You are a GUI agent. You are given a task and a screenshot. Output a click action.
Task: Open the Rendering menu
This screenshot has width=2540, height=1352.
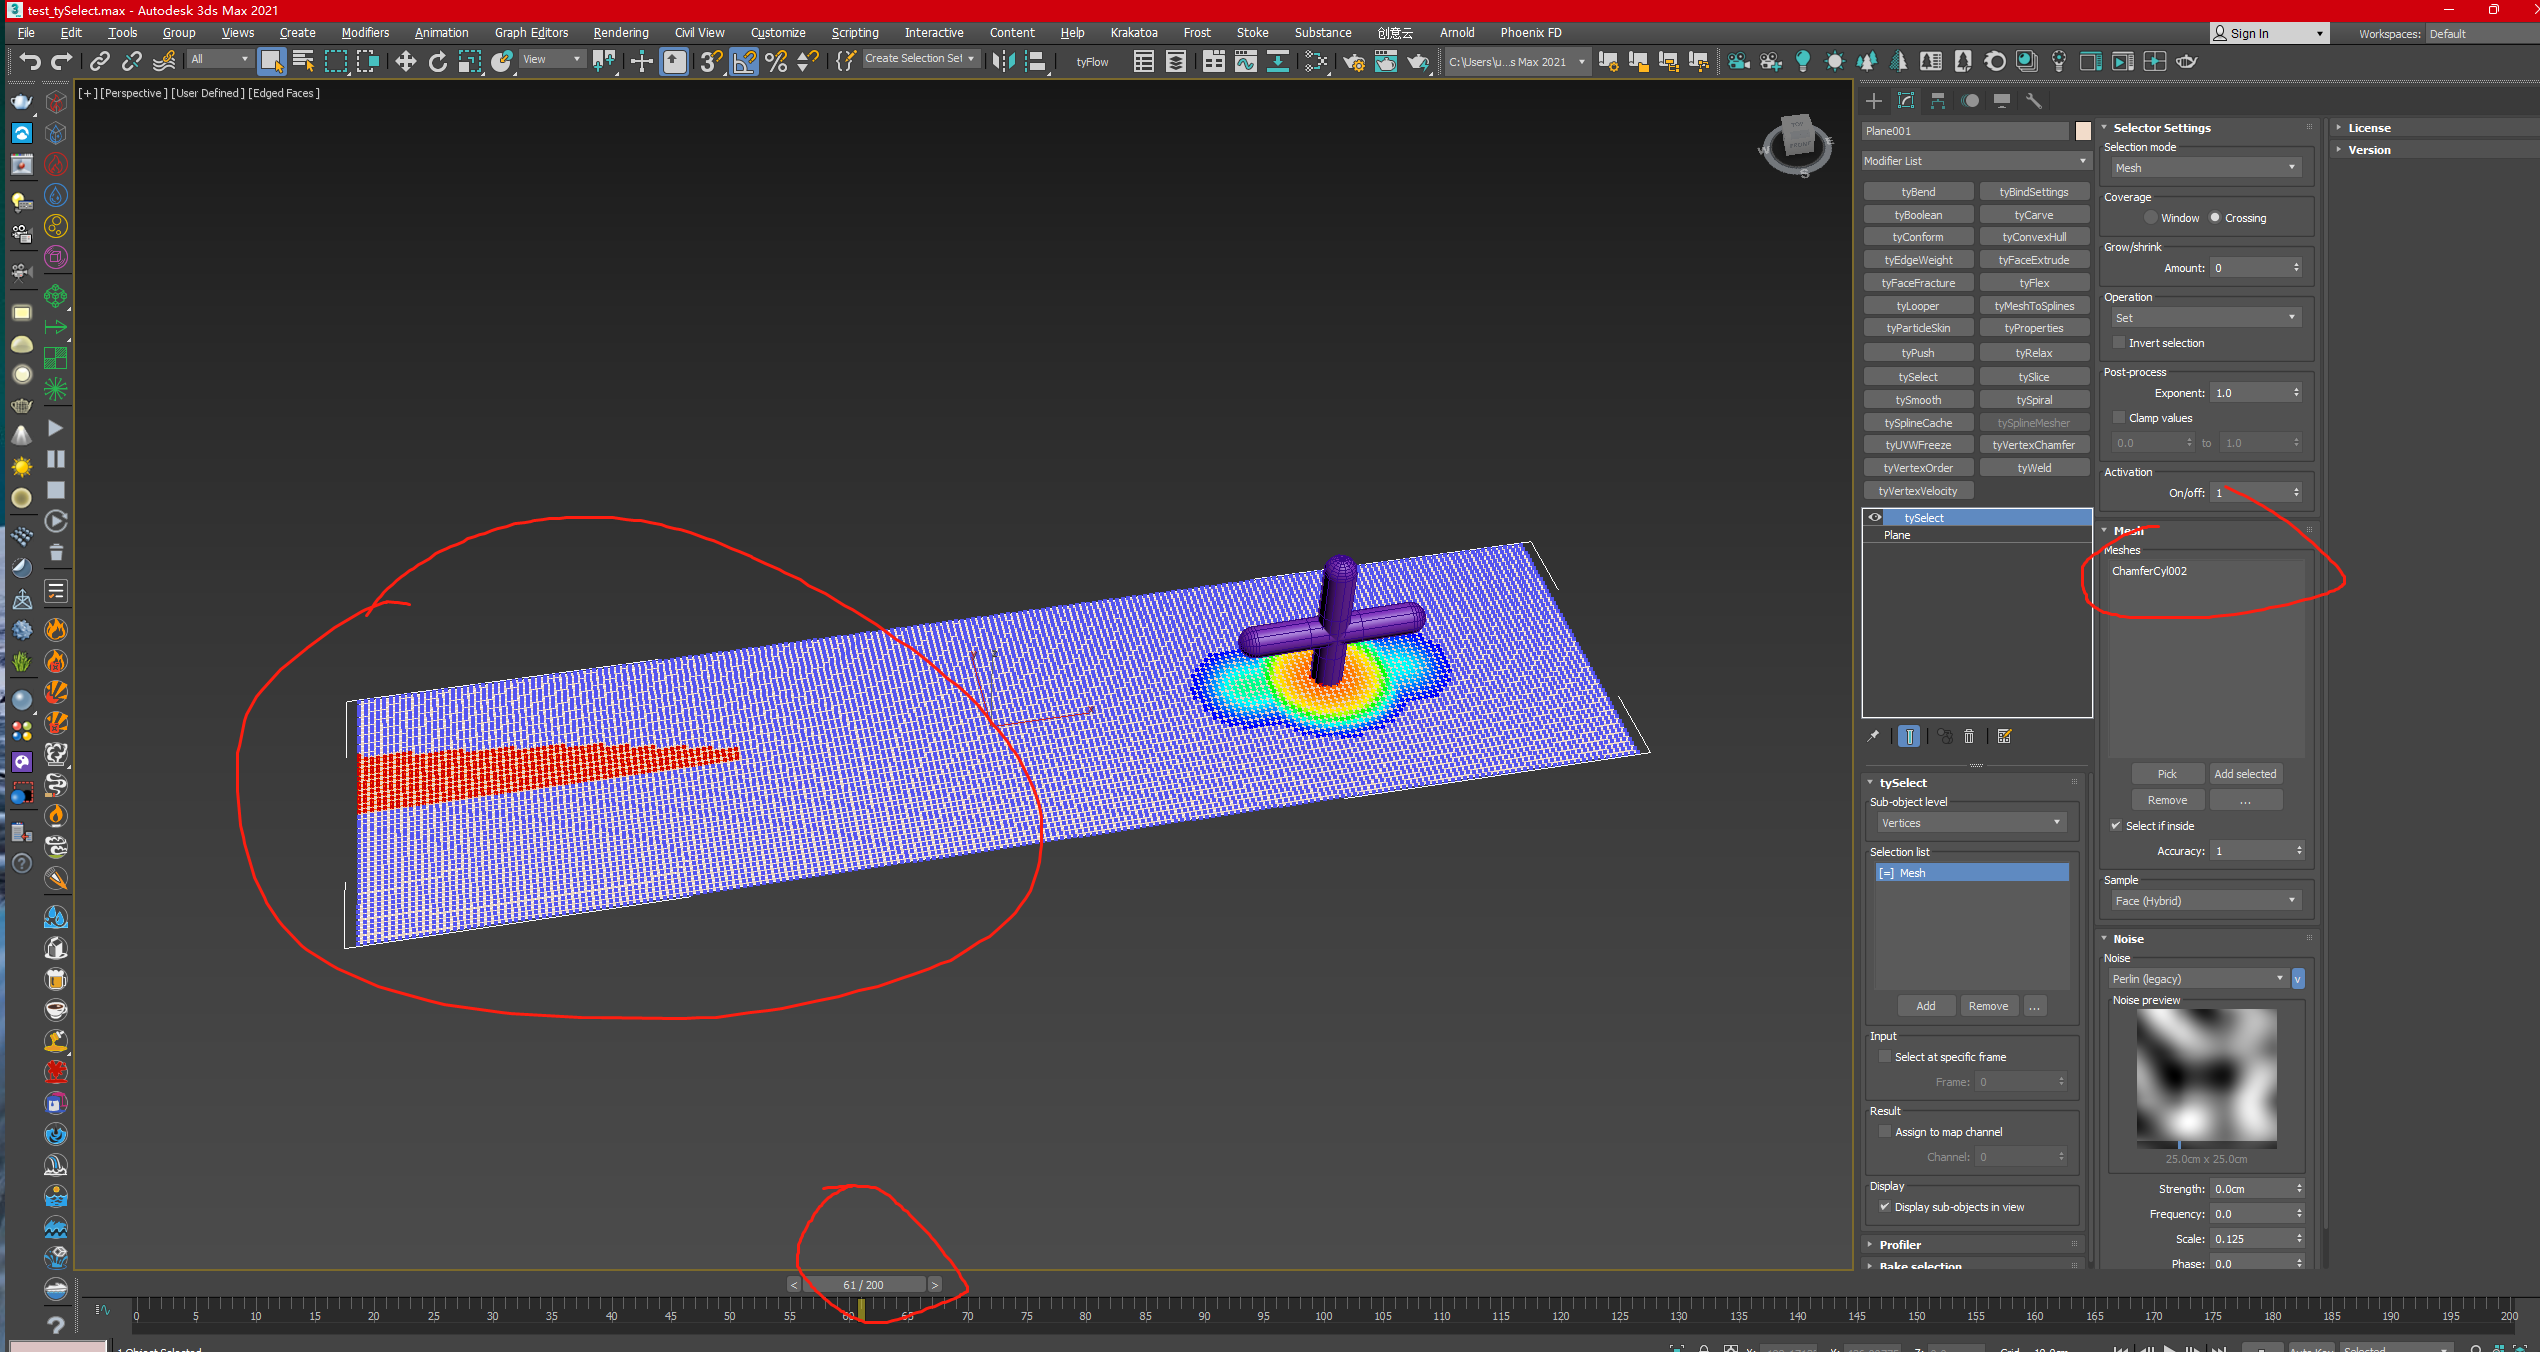(621, 33)
